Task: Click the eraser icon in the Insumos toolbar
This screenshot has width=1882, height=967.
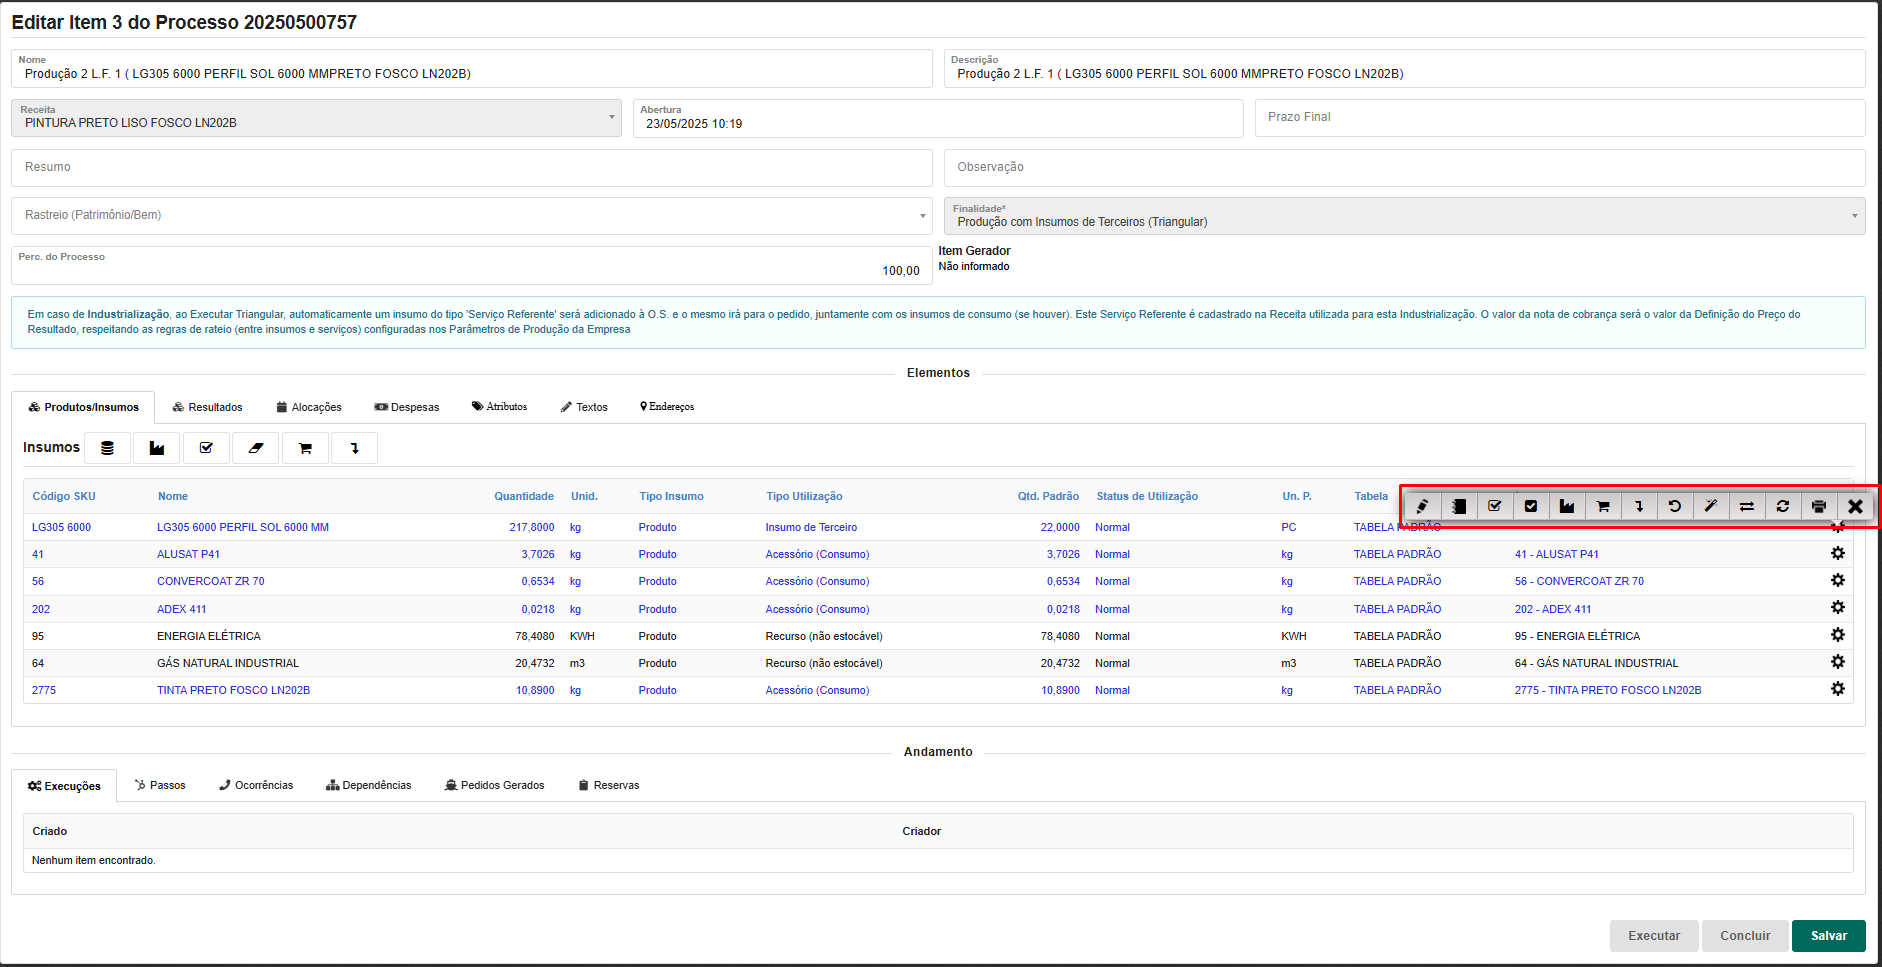Action: tap(256, 448)
